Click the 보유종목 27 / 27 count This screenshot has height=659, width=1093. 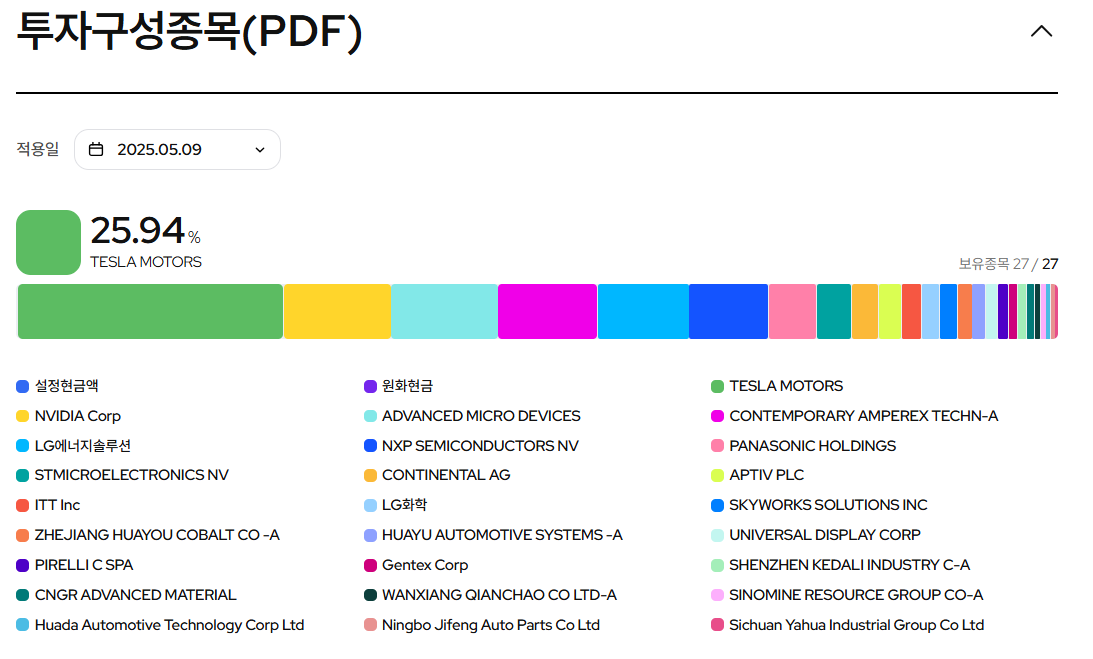(x=1008, y=264)
